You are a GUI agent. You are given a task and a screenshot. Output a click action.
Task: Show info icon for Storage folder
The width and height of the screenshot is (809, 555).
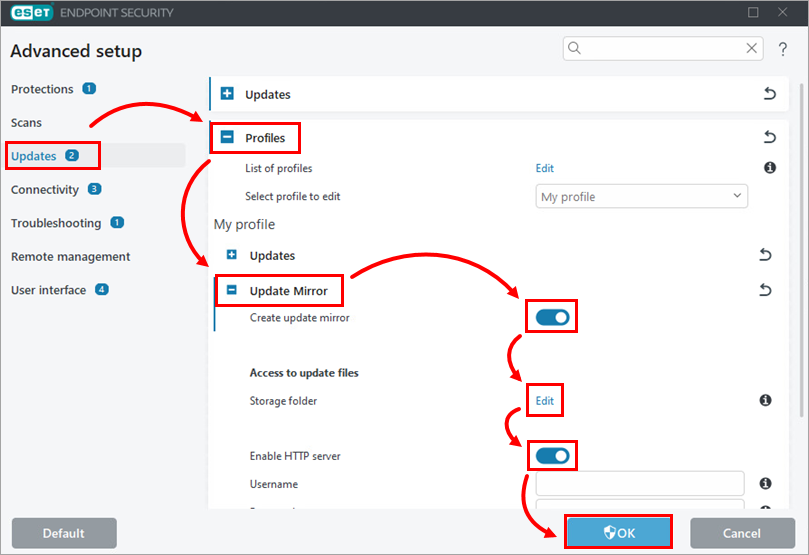tap(765, 400)
